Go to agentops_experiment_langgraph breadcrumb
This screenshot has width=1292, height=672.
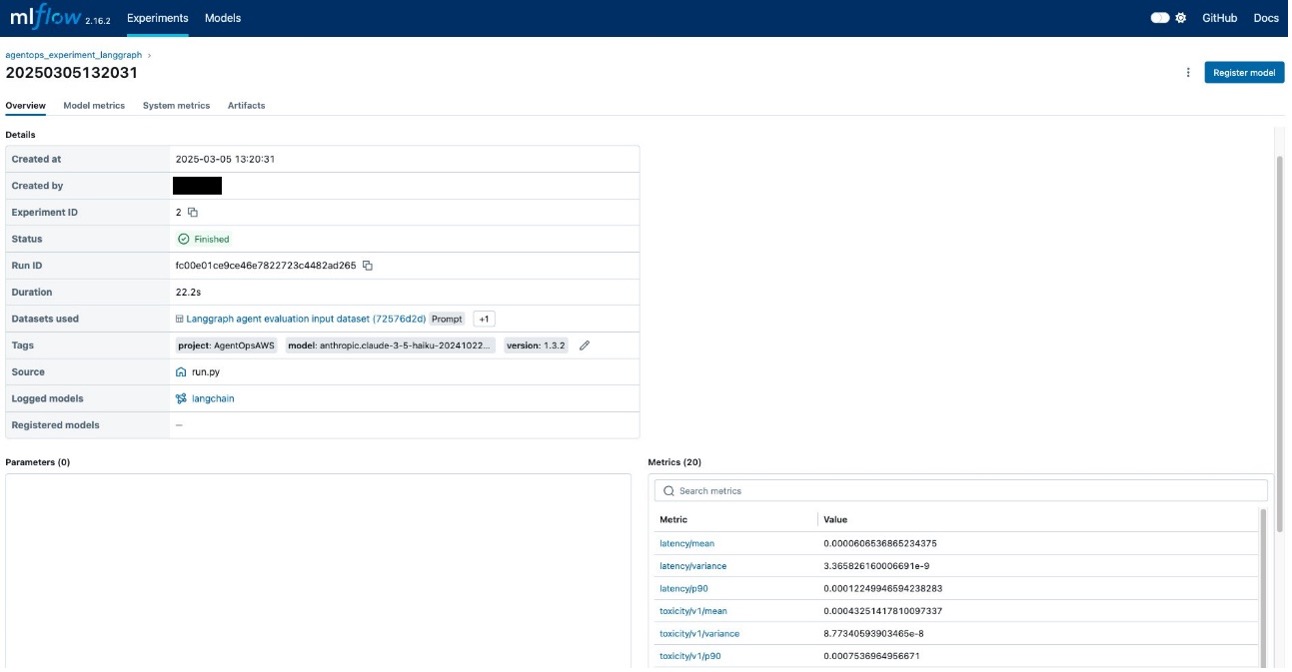pyautogui.click(x=73, y=55)
